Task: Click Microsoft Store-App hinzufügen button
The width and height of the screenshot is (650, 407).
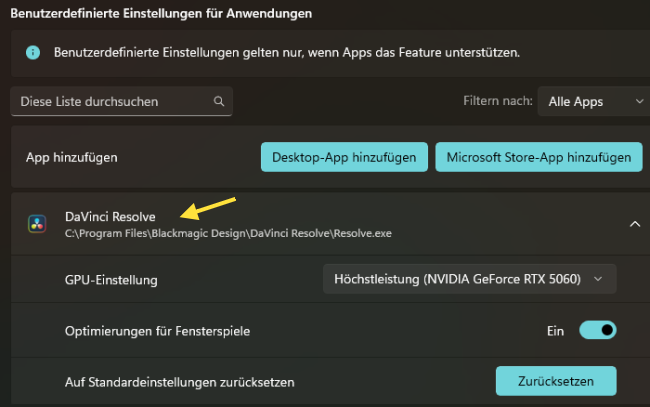Action: tap(538, 157)
